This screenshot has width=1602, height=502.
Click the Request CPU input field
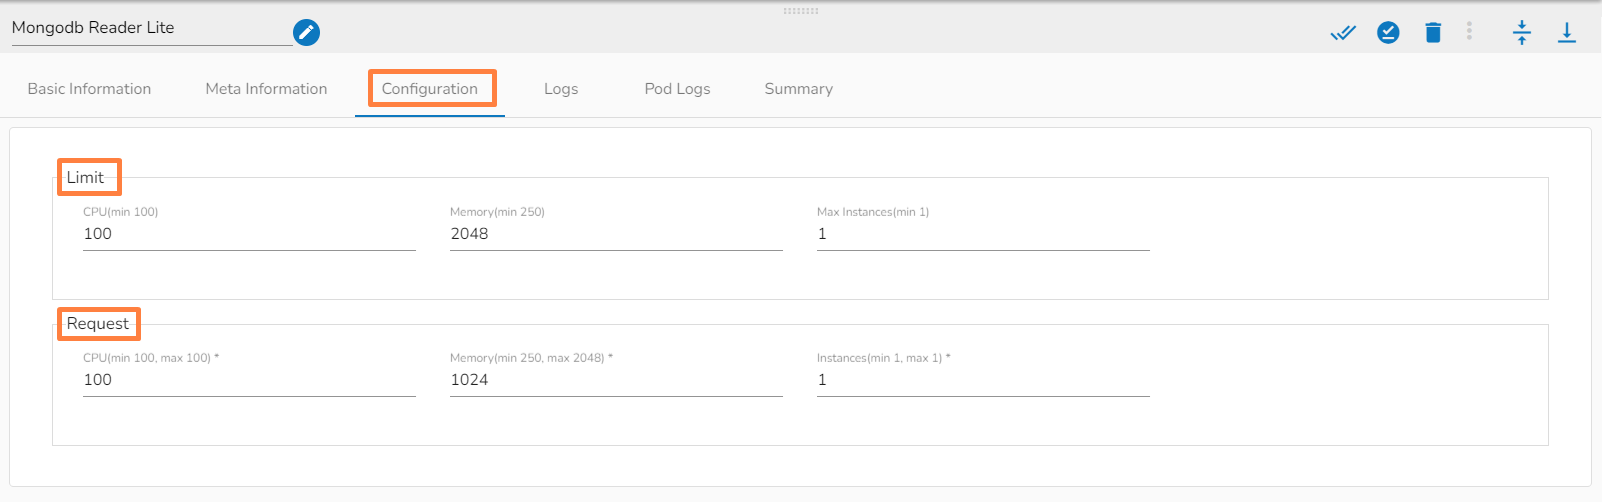(249, 380)
